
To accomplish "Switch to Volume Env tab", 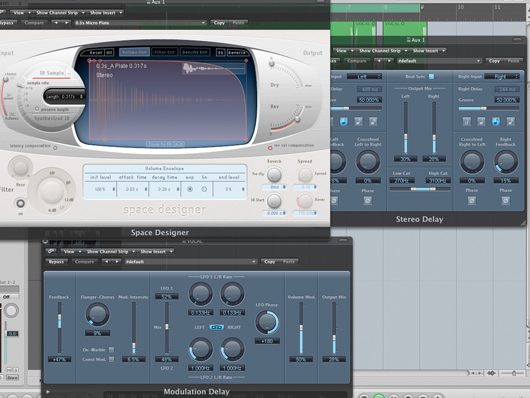I will point(134,52).
